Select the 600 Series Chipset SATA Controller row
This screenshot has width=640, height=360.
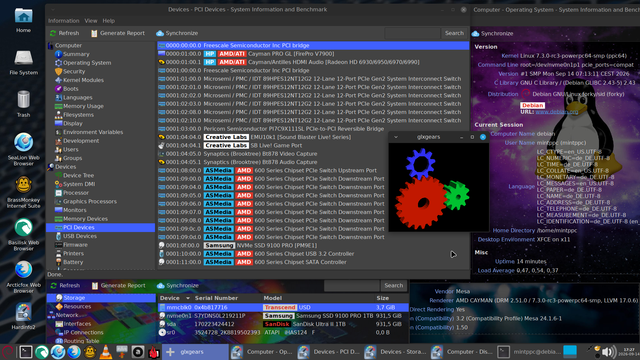tap(313, 262)
